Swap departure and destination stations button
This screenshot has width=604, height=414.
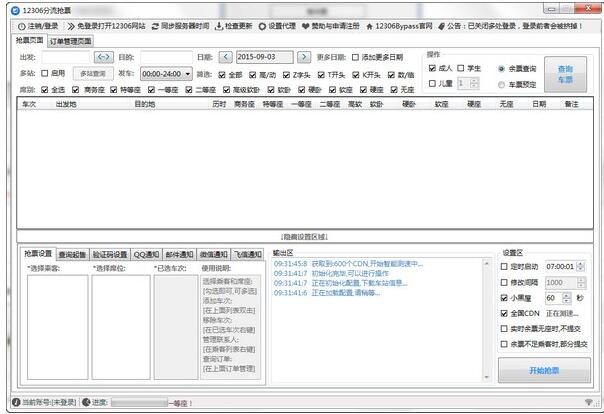tap(104, 57)
